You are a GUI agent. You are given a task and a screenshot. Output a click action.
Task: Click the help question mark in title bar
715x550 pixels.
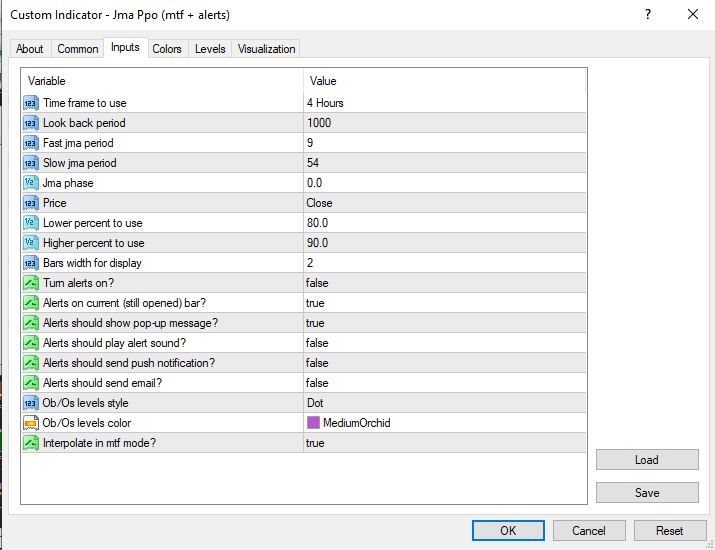pos(648,14)
